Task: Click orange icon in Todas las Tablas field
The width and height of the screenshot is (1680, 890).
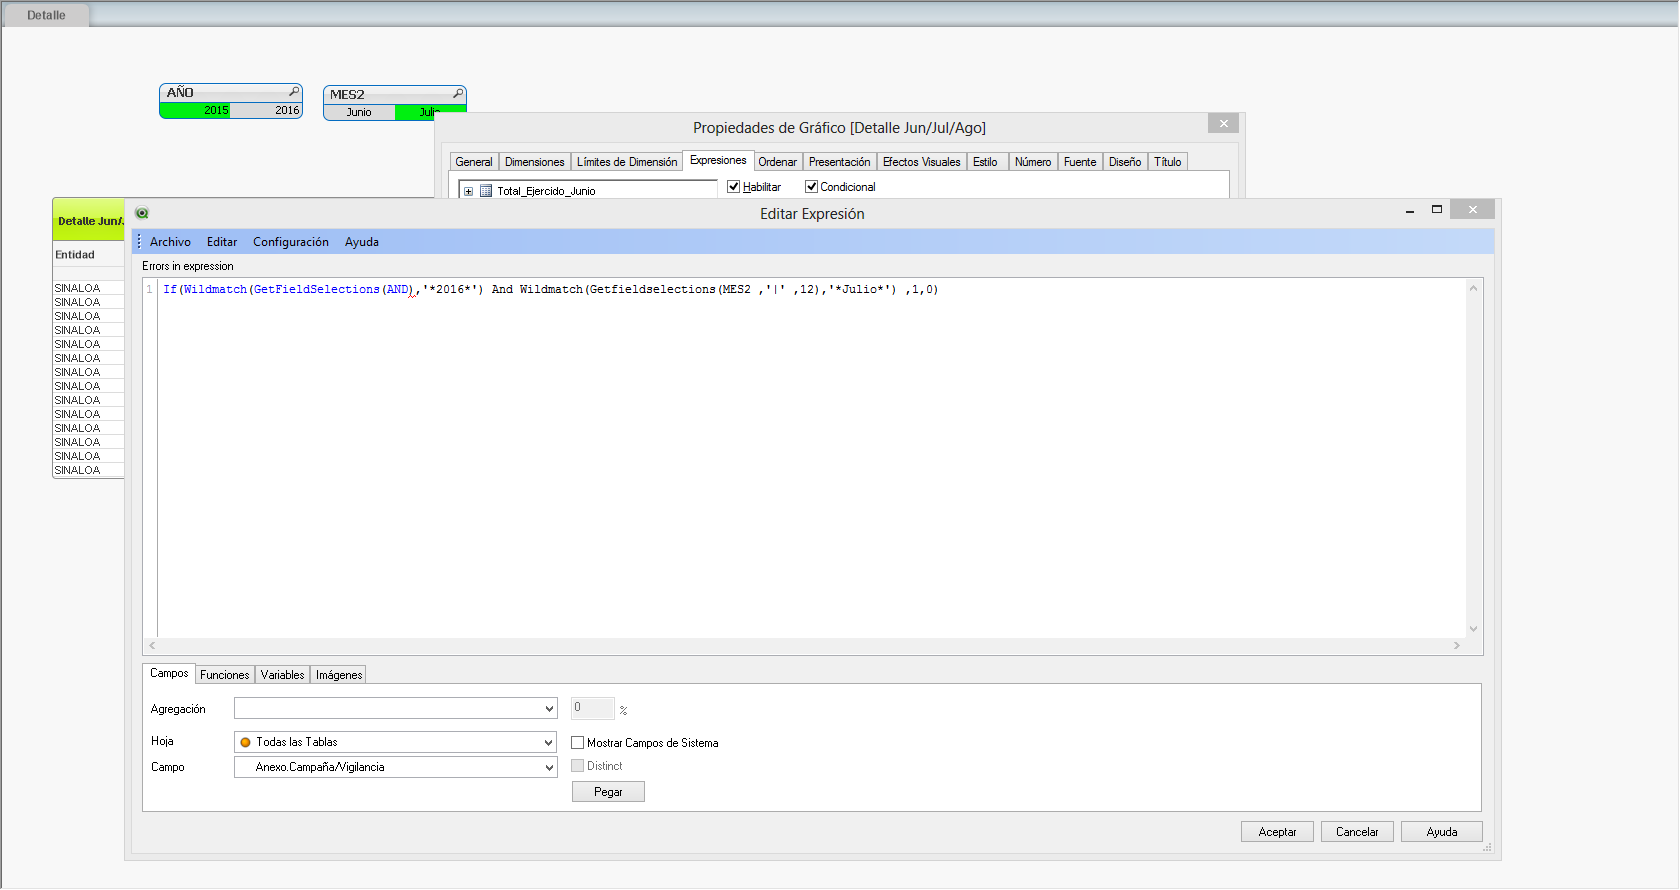Action: (245, 742)
